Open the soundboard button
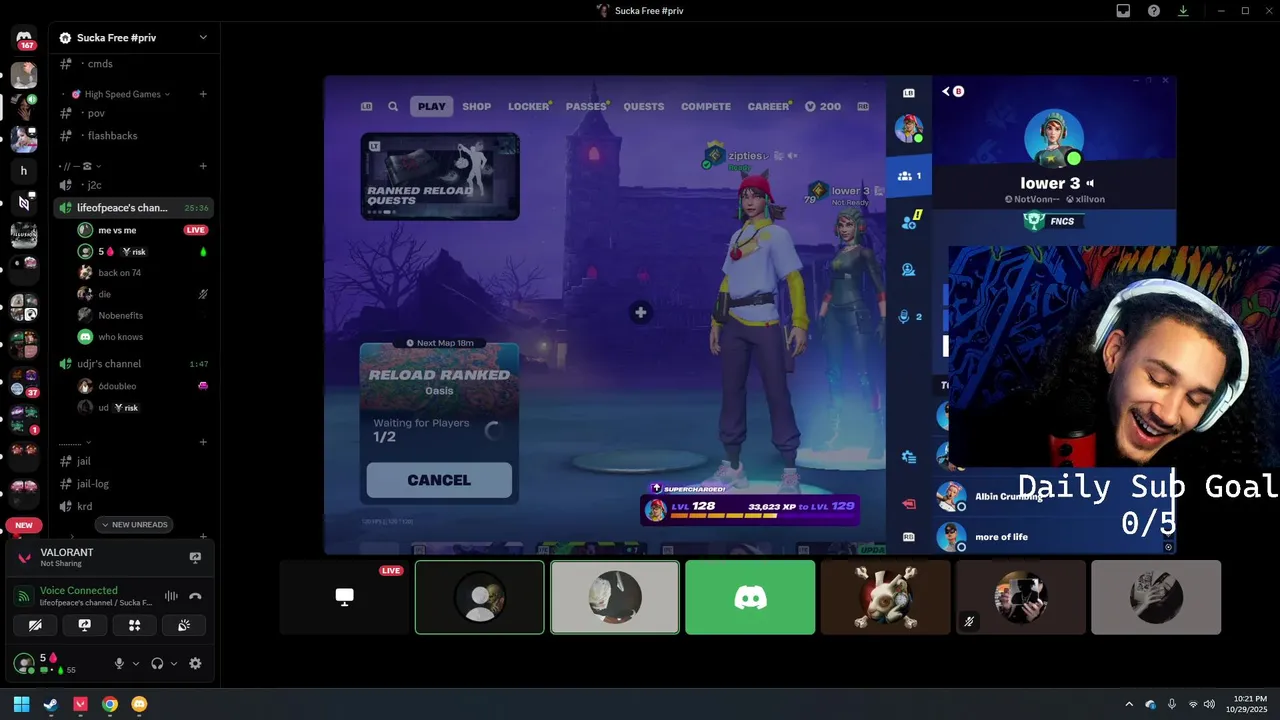This screenshot has height=720, width=1280. (184, 625)
